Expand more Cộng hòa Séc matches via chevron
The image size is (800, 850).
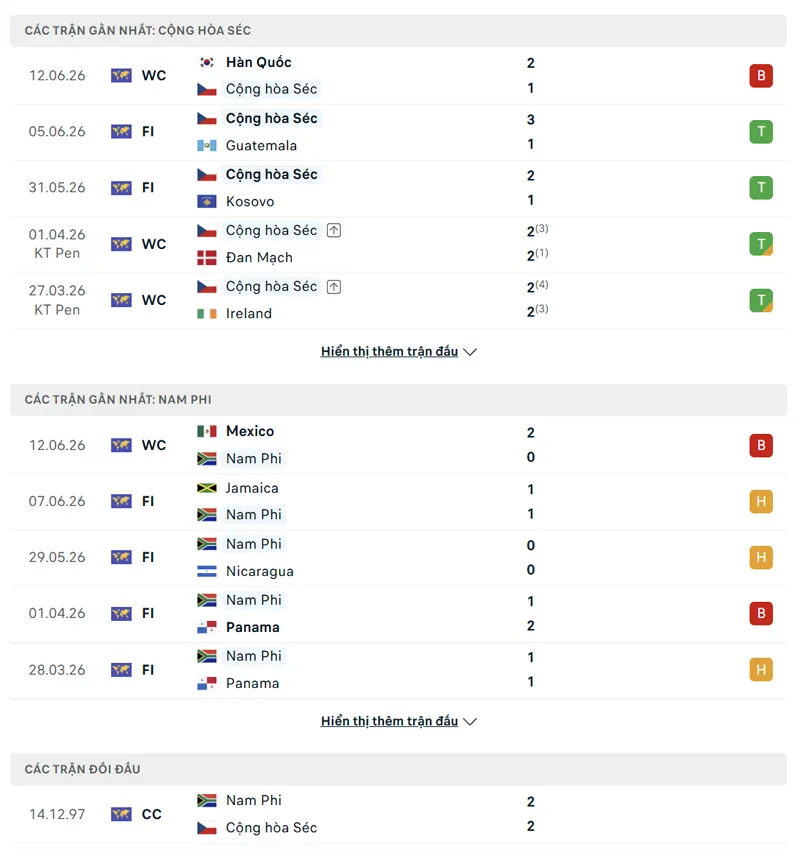[x=470, y=352]
